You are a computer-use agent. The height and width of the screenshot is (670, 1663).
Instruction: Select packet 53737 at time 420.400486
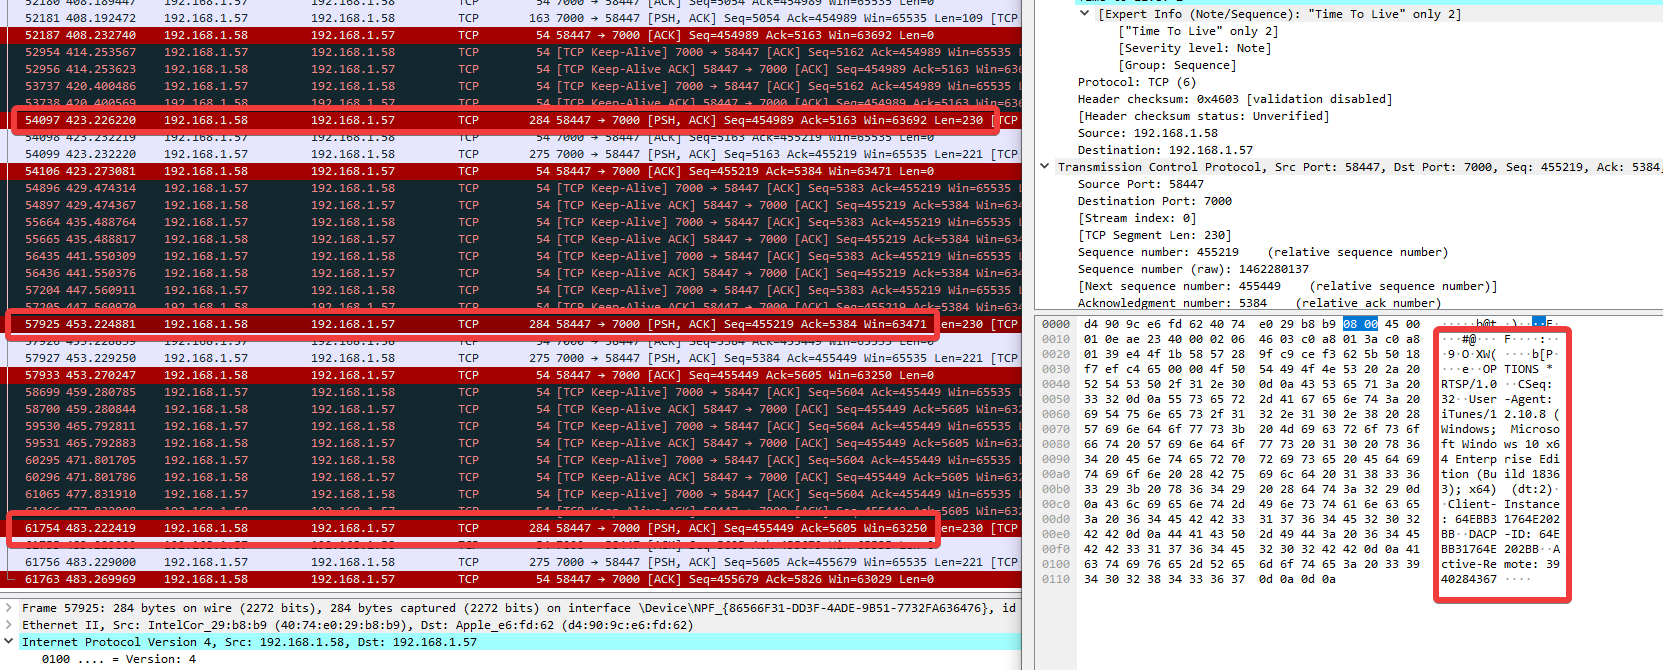point(511,86)
